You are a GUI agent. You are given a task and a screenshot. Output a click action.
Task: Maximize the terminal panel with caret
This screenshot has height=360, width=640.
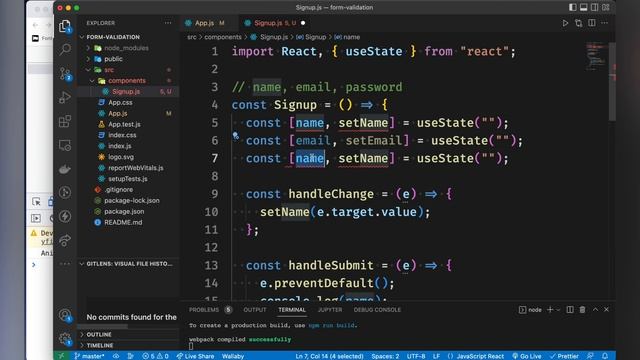(596, 310)
